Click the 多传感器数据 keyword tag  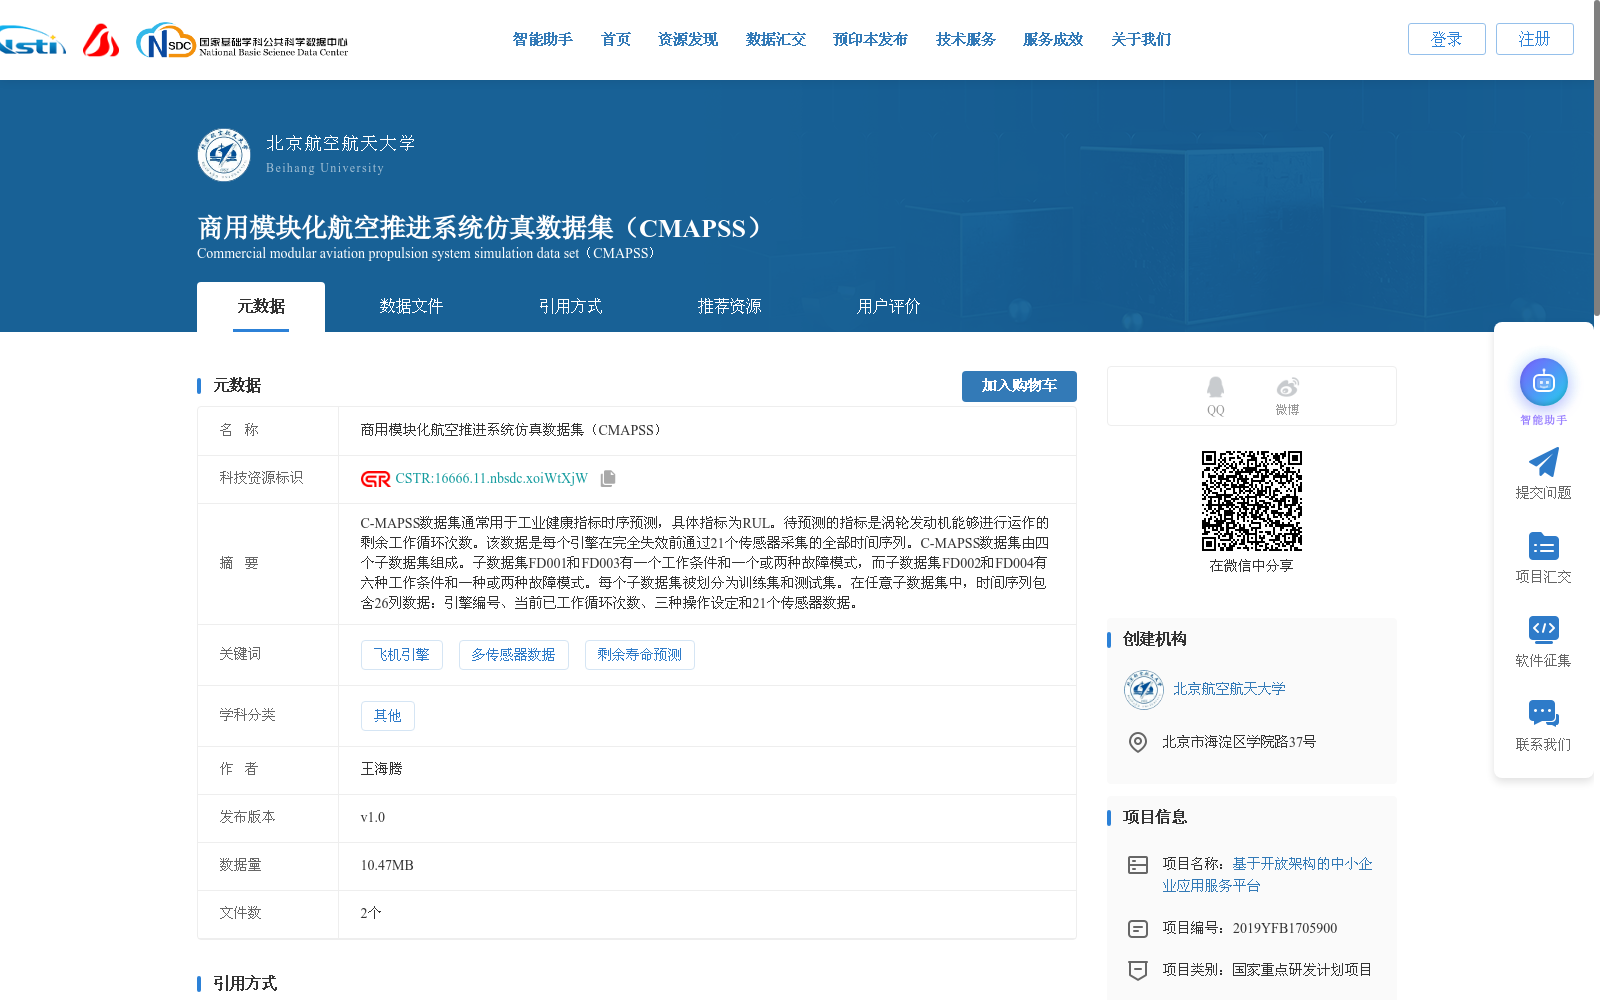pos(514,655)
